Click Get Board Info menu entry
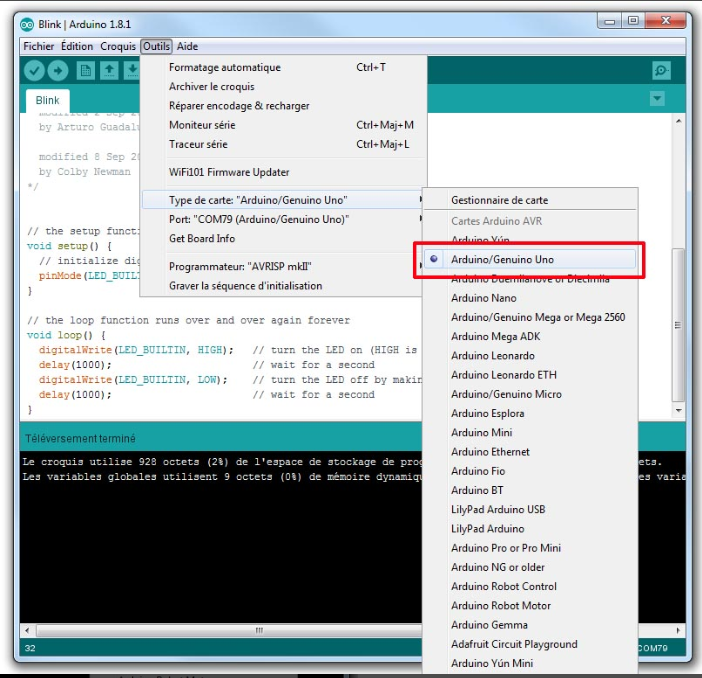This screenshot has height=678, width=702. pyautogui.click(x=202, y=238)
